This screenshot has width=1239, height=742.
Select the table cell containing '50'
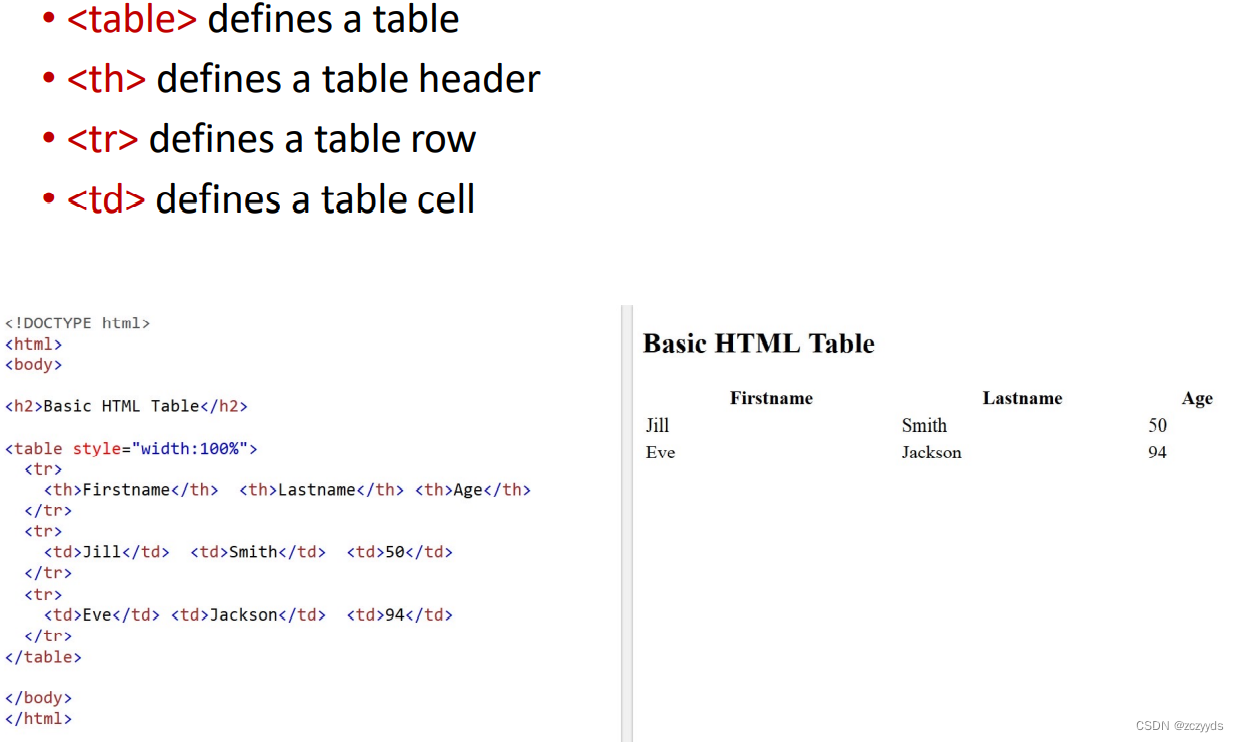(1157, 425)
